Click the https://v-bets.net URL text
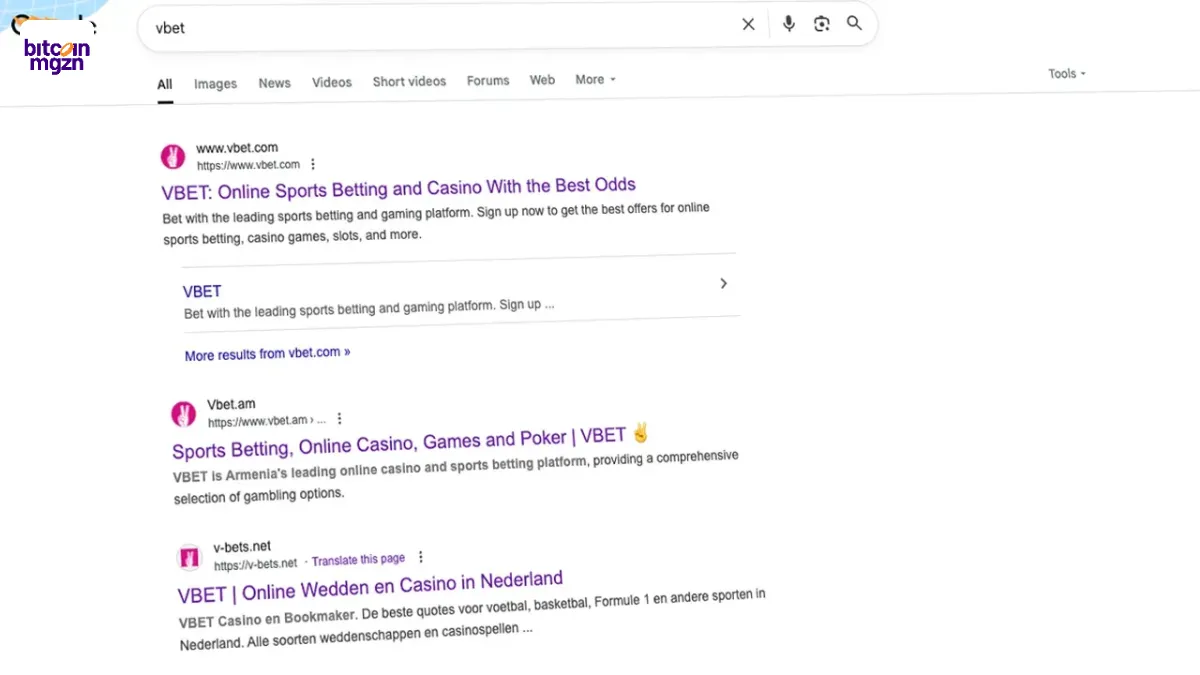Image resolution: width=1200 pixels, height=675 pixels. point(256,564)
